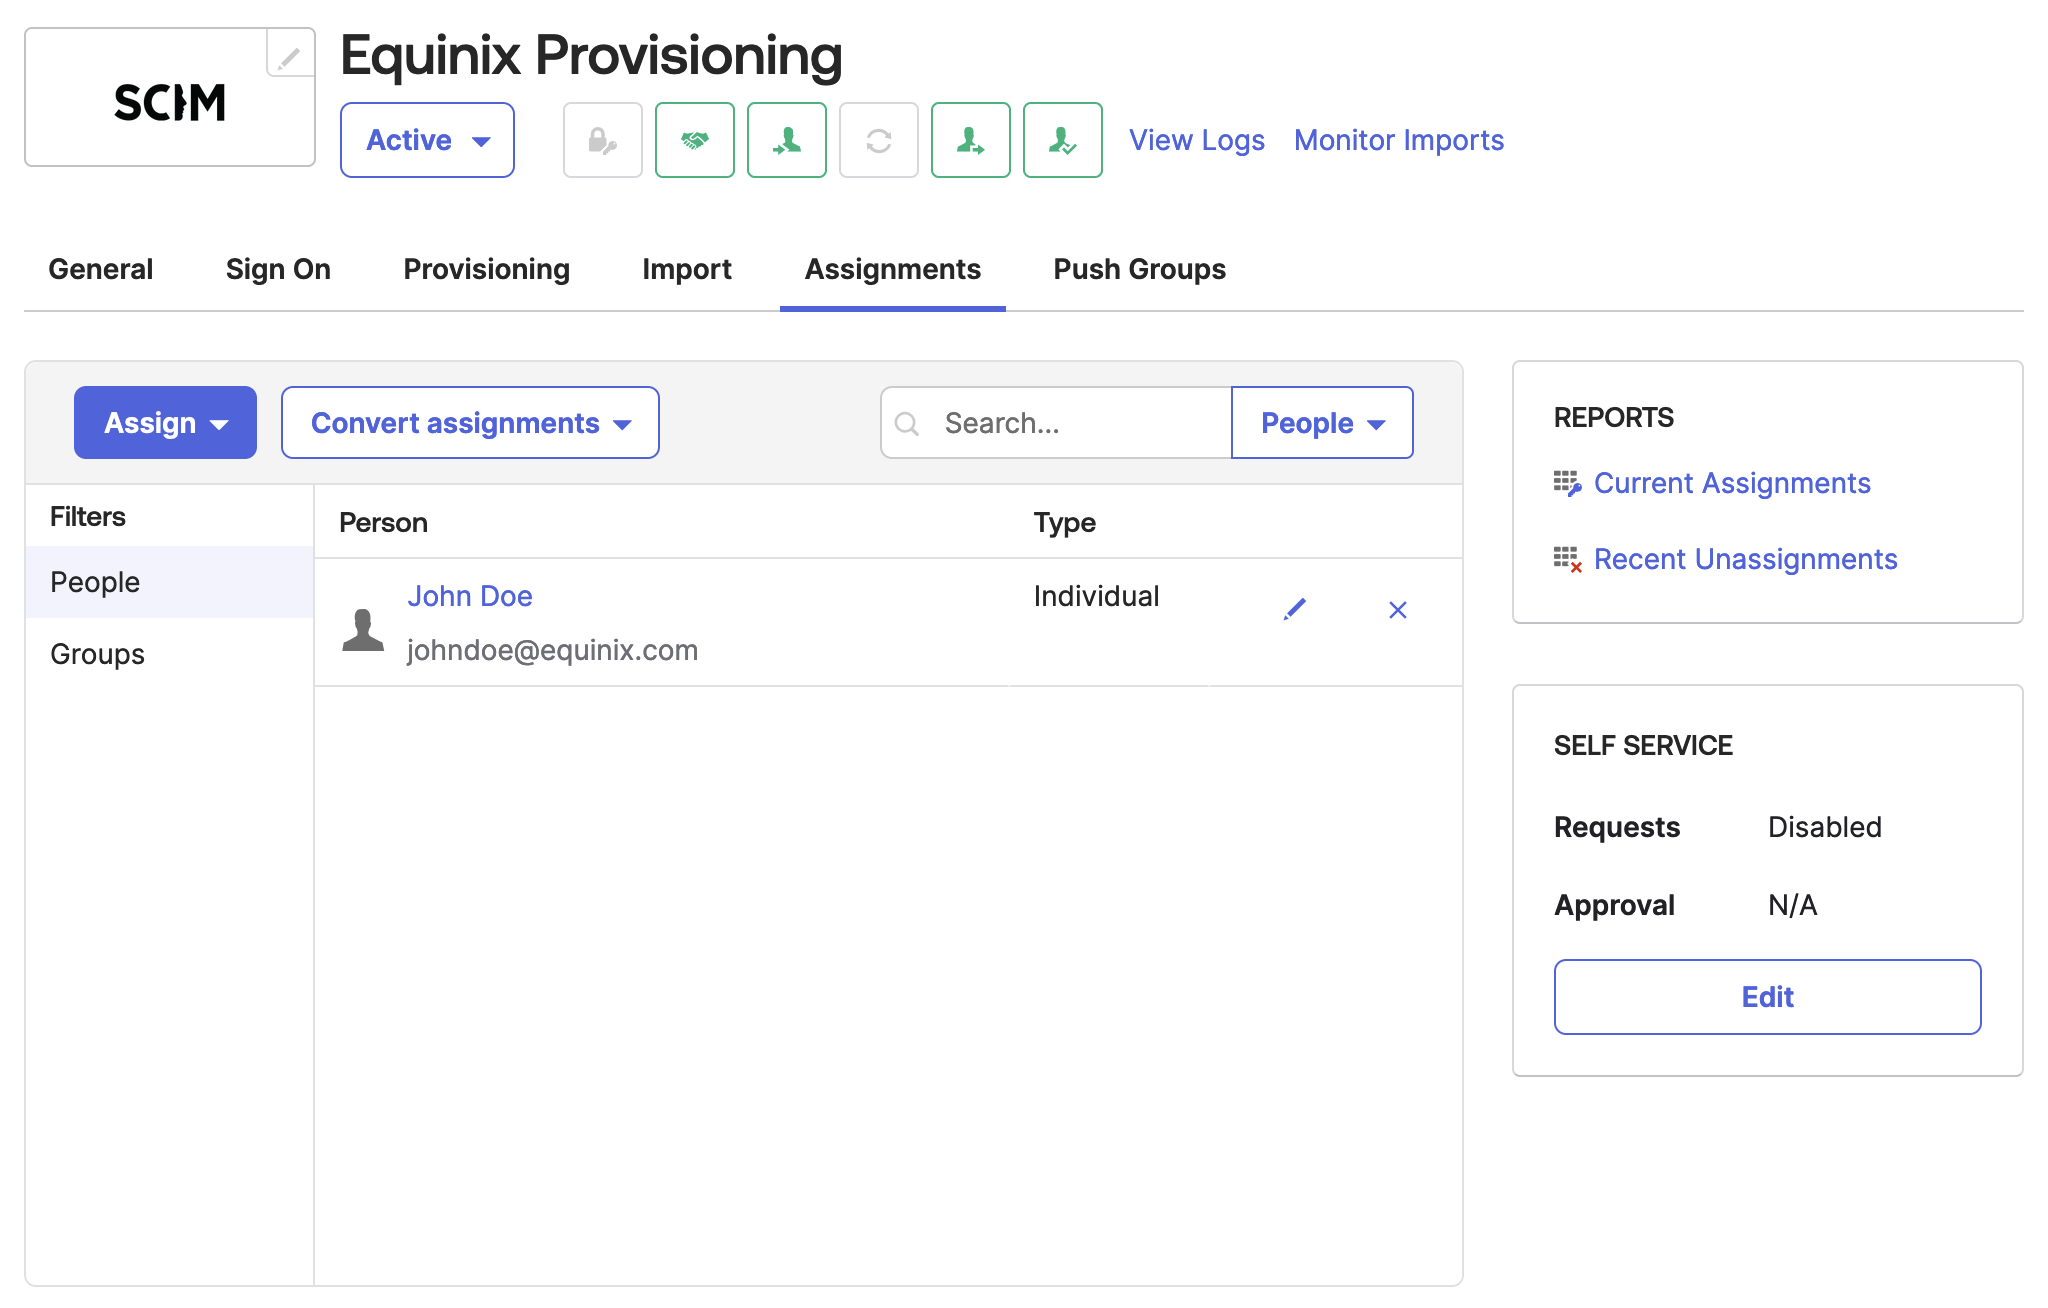Viewport: 2048px width, 1308px height.
Task: Expand the People filter dropdown
Action: point(1320,423)
